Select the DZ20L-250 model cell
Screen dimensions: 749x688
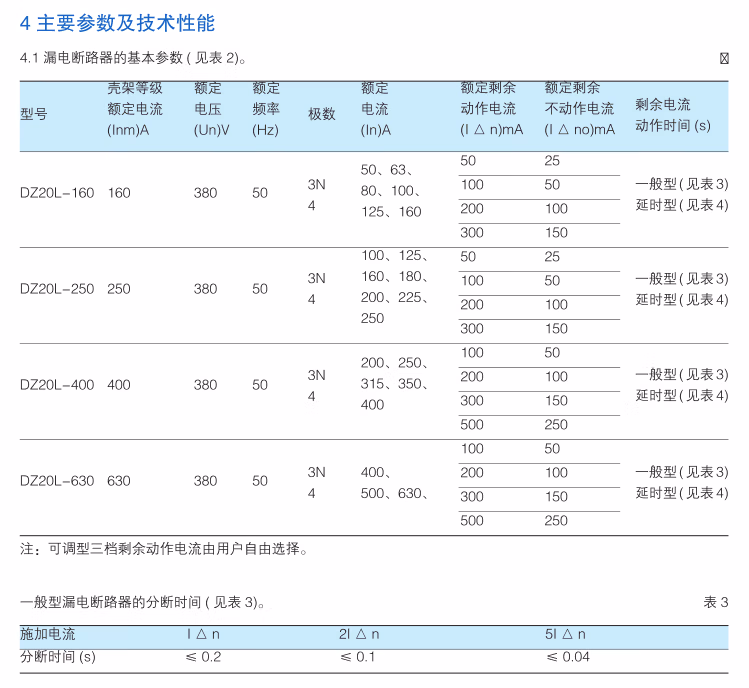point(57,289)
